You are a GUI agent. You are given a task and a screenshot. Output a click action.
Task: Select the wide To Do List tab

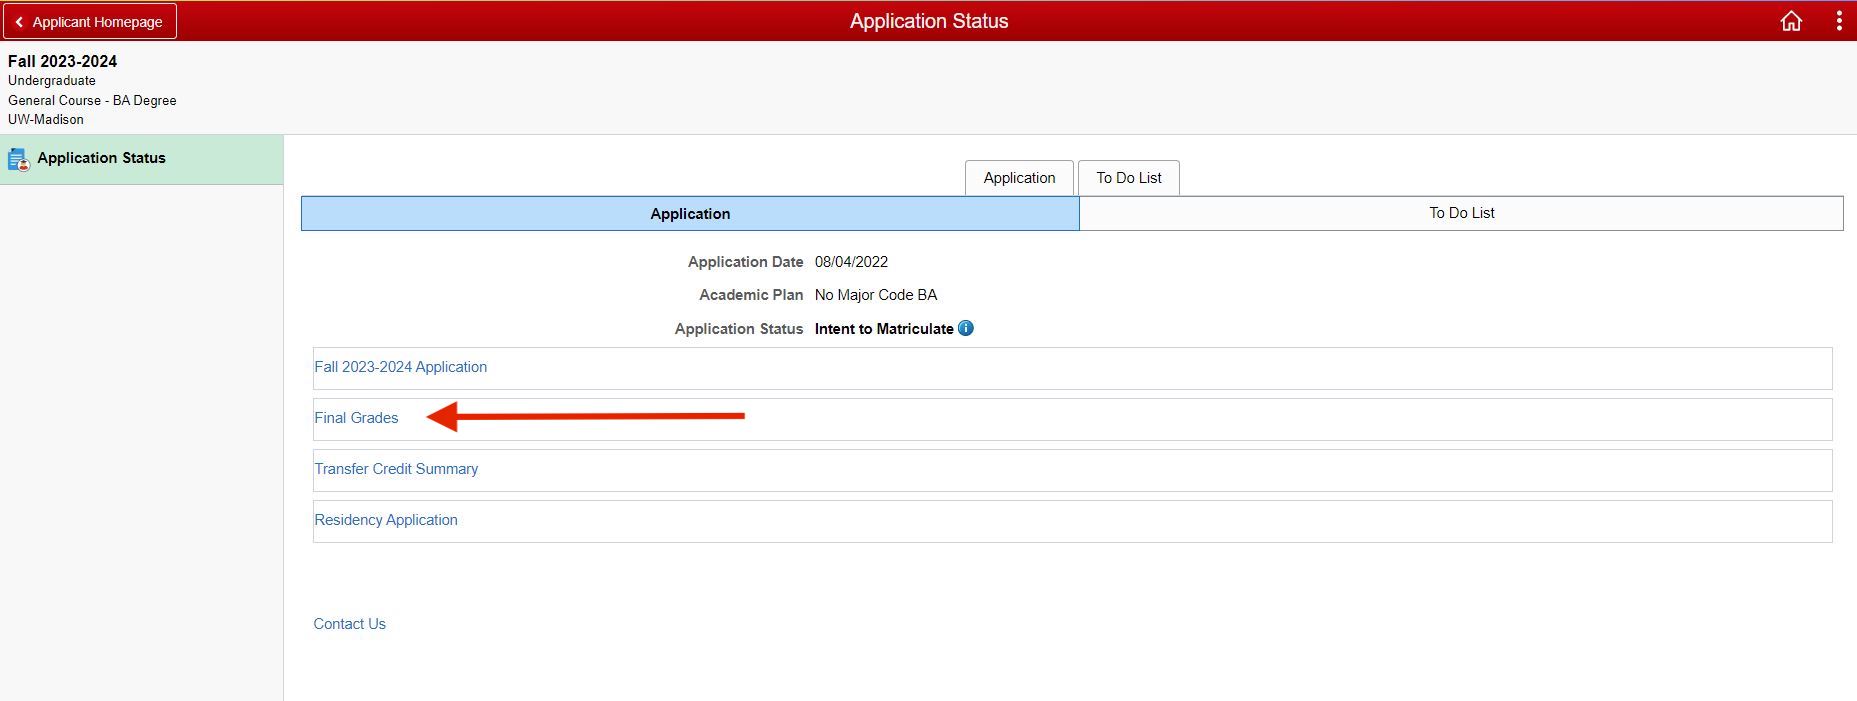point(1461,213)
